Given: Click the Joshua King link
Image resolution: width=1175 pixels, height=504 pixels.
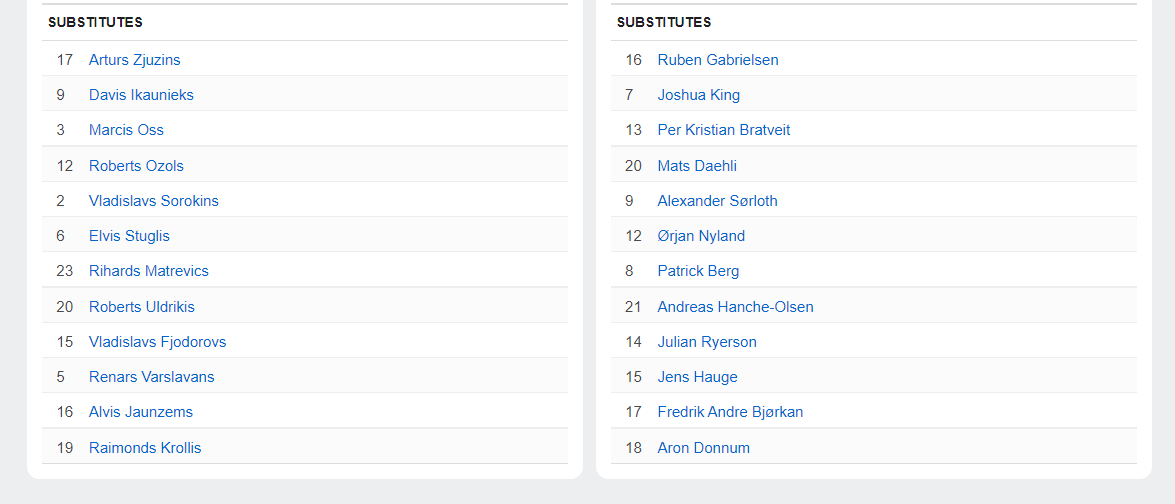Looking at the screenshot, I should tap(698, 95).
